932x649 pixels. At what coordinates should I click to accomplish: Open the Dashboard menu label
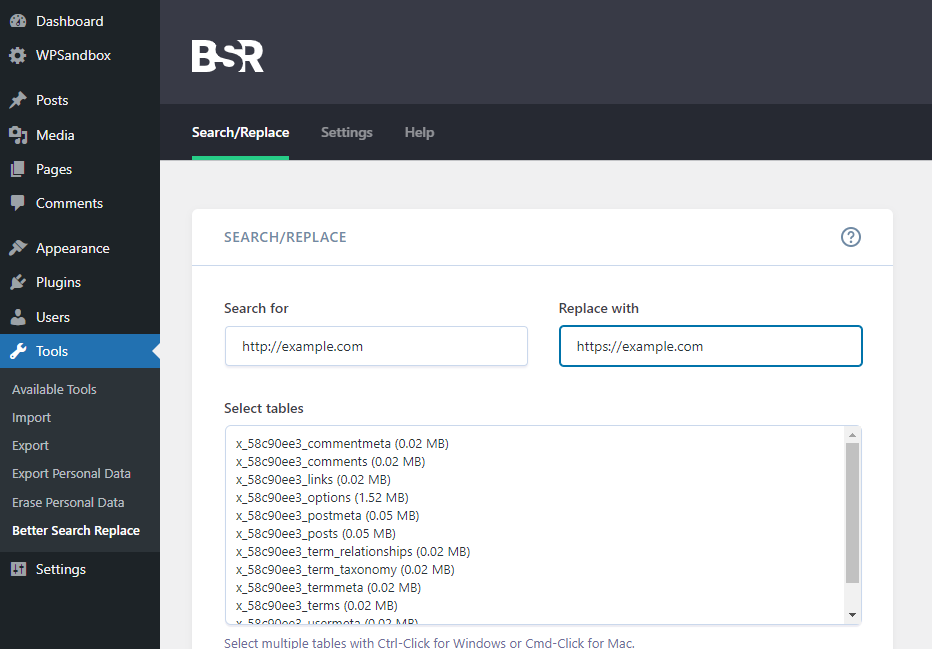70,21
